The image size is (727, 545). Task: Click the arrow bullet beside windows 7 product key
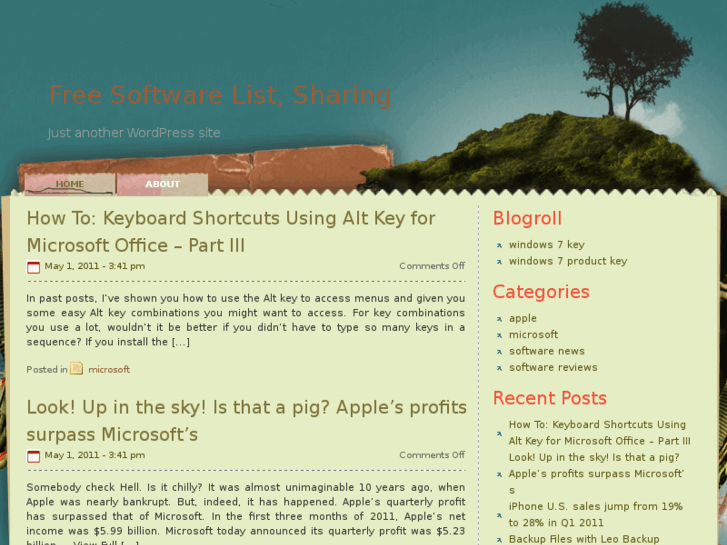coord(499,262)
